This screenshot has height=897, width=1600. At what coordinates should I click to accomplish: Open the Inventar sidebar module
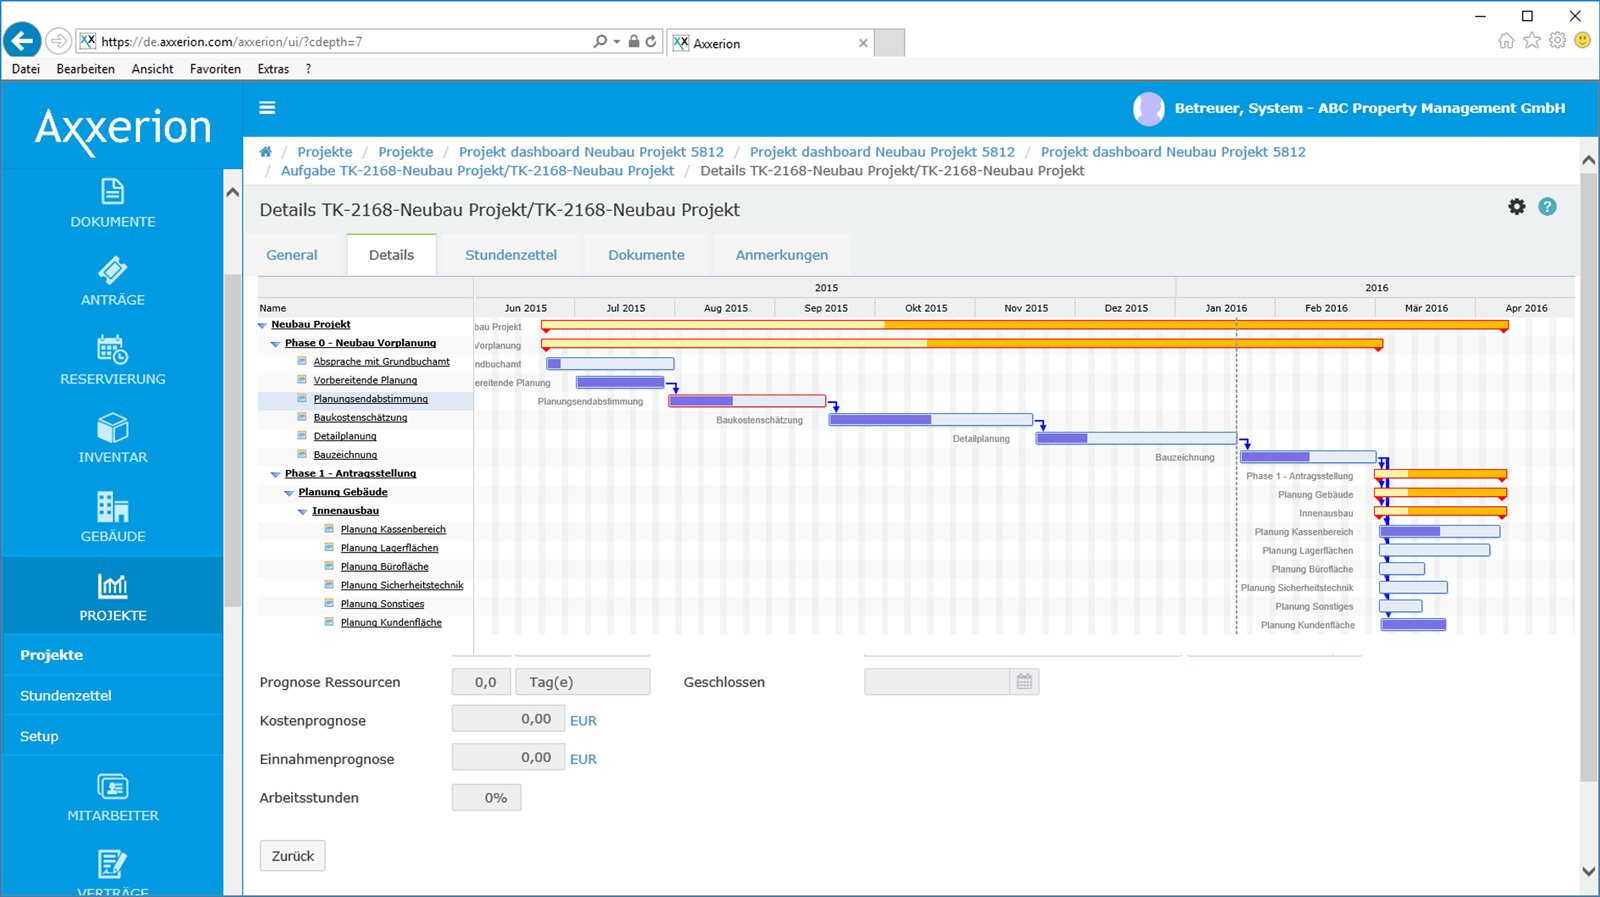(x=113, y=439)
